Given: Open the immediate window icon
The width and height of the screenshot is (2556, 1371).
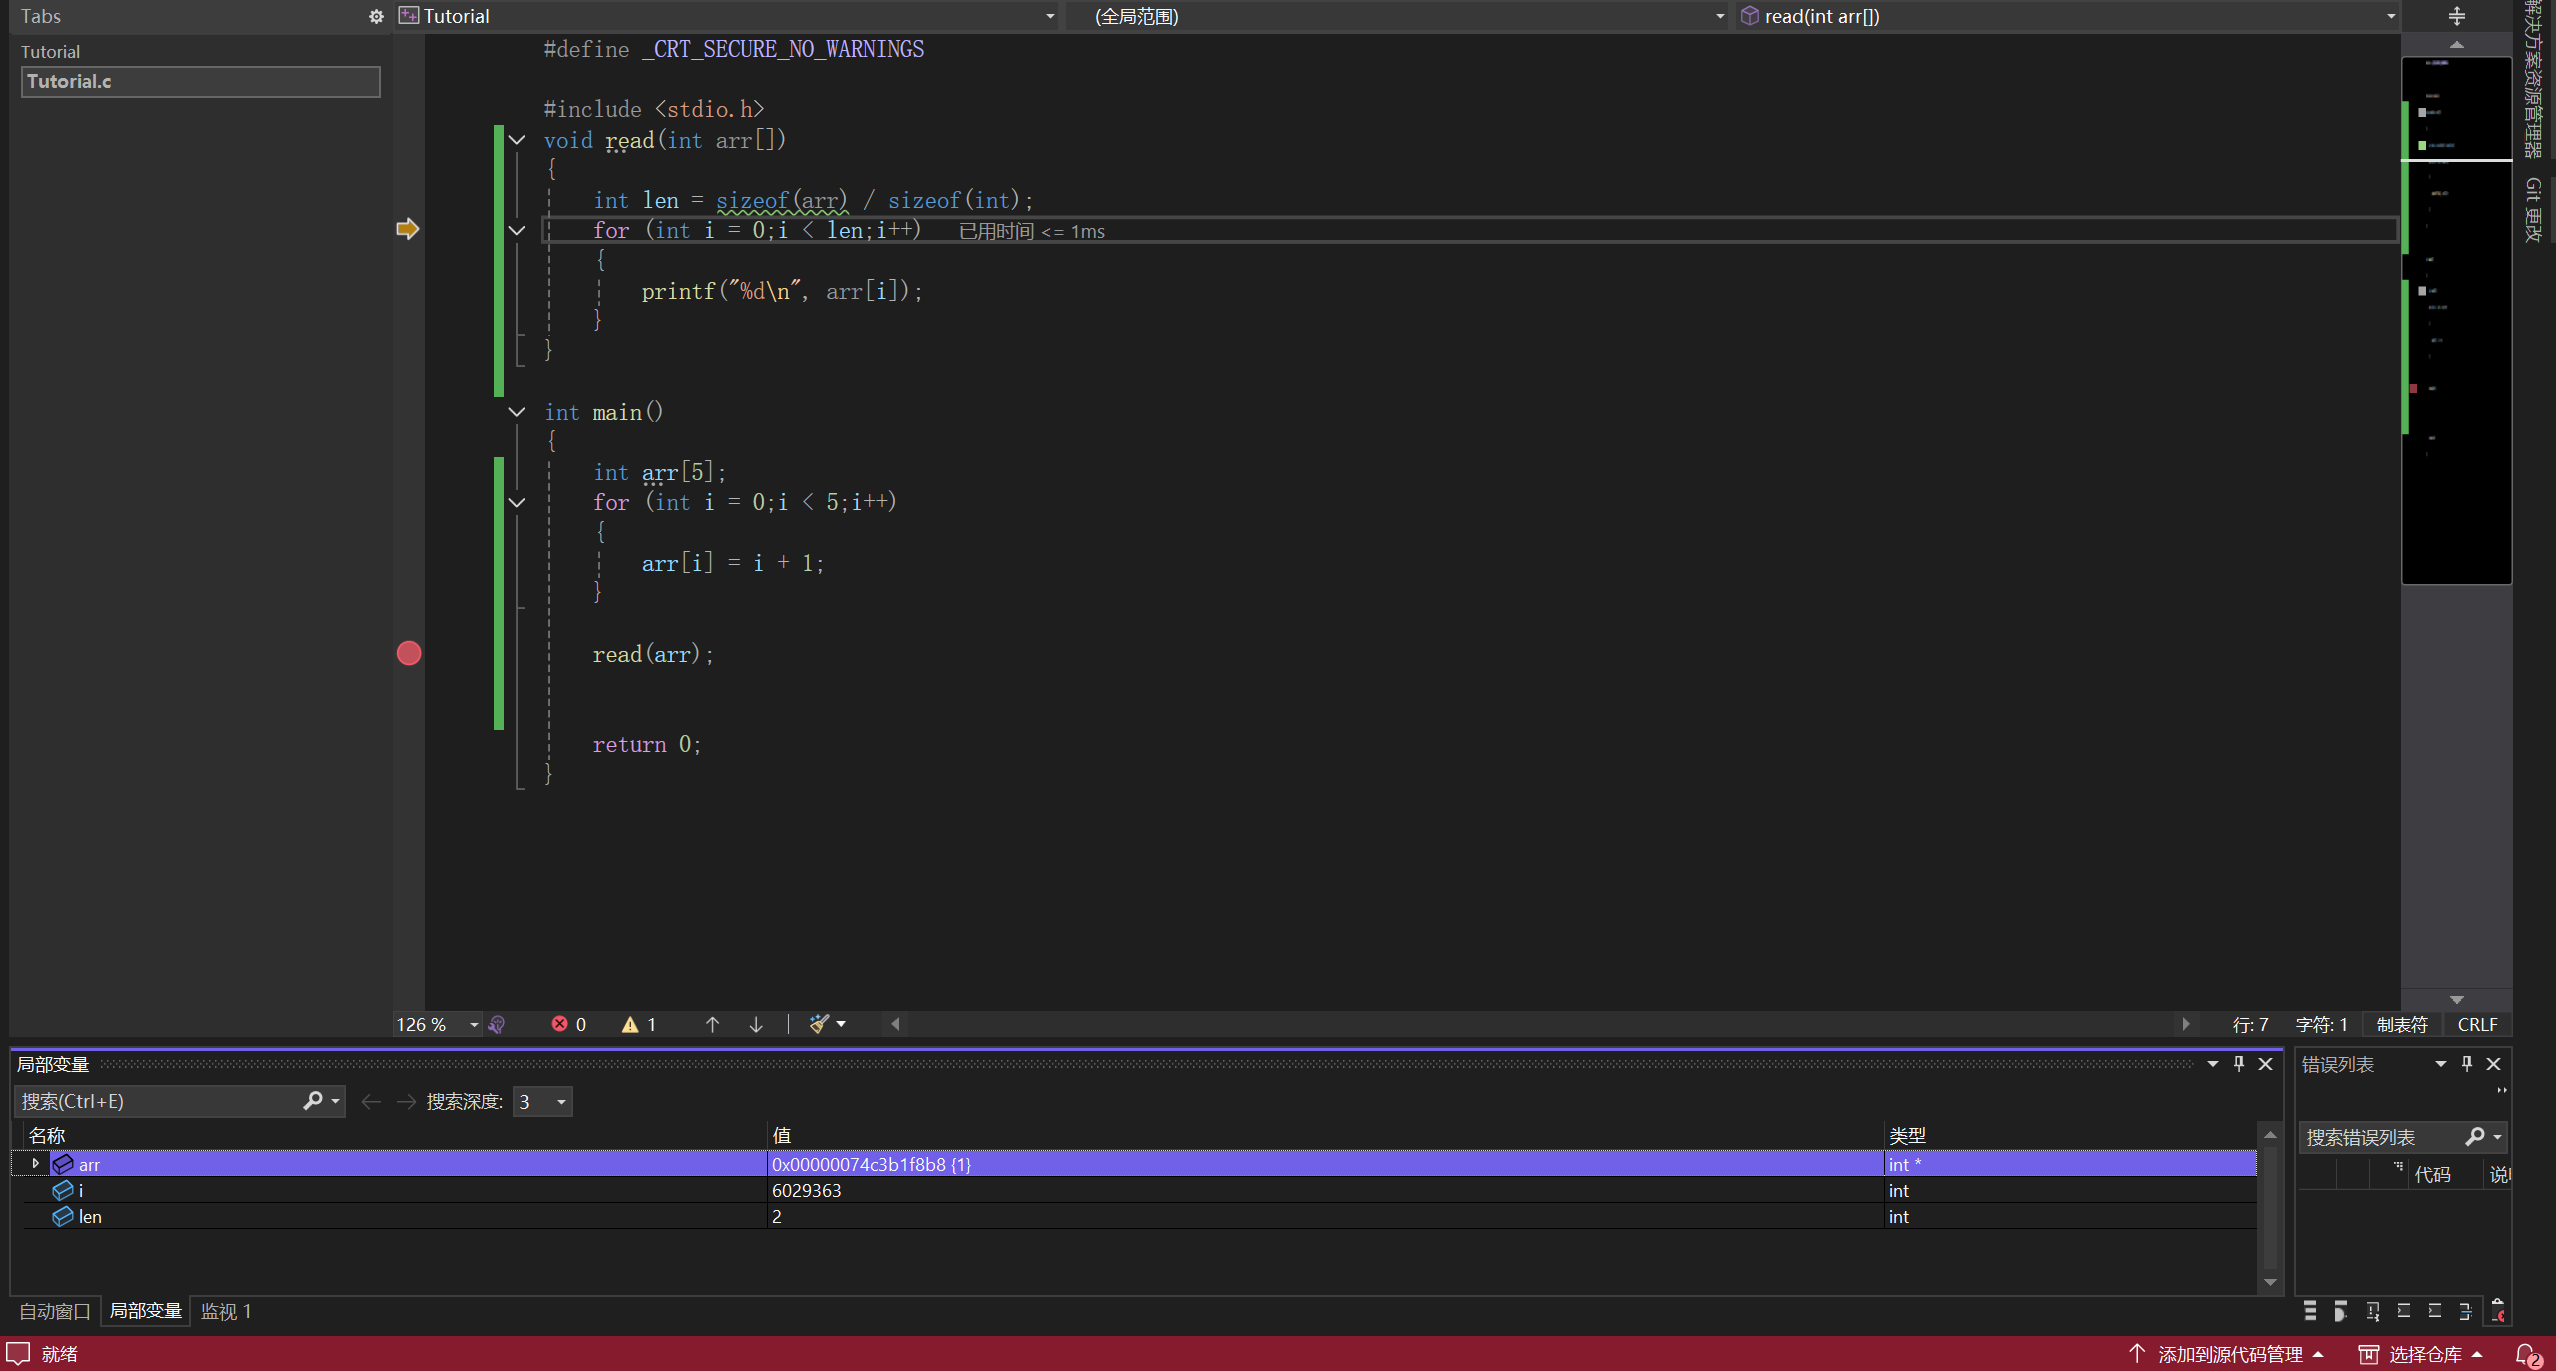Looking at the screenshot, I should click(x=2435, y=1311).
